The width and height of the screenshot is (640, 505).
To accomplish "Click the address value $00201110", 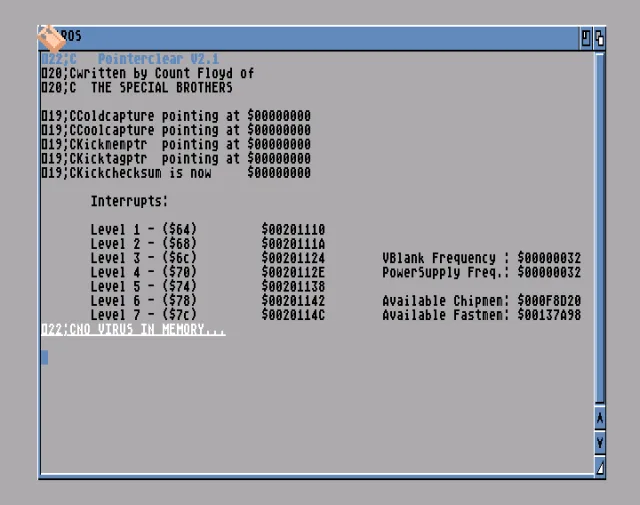I will [x=293, y=229].
